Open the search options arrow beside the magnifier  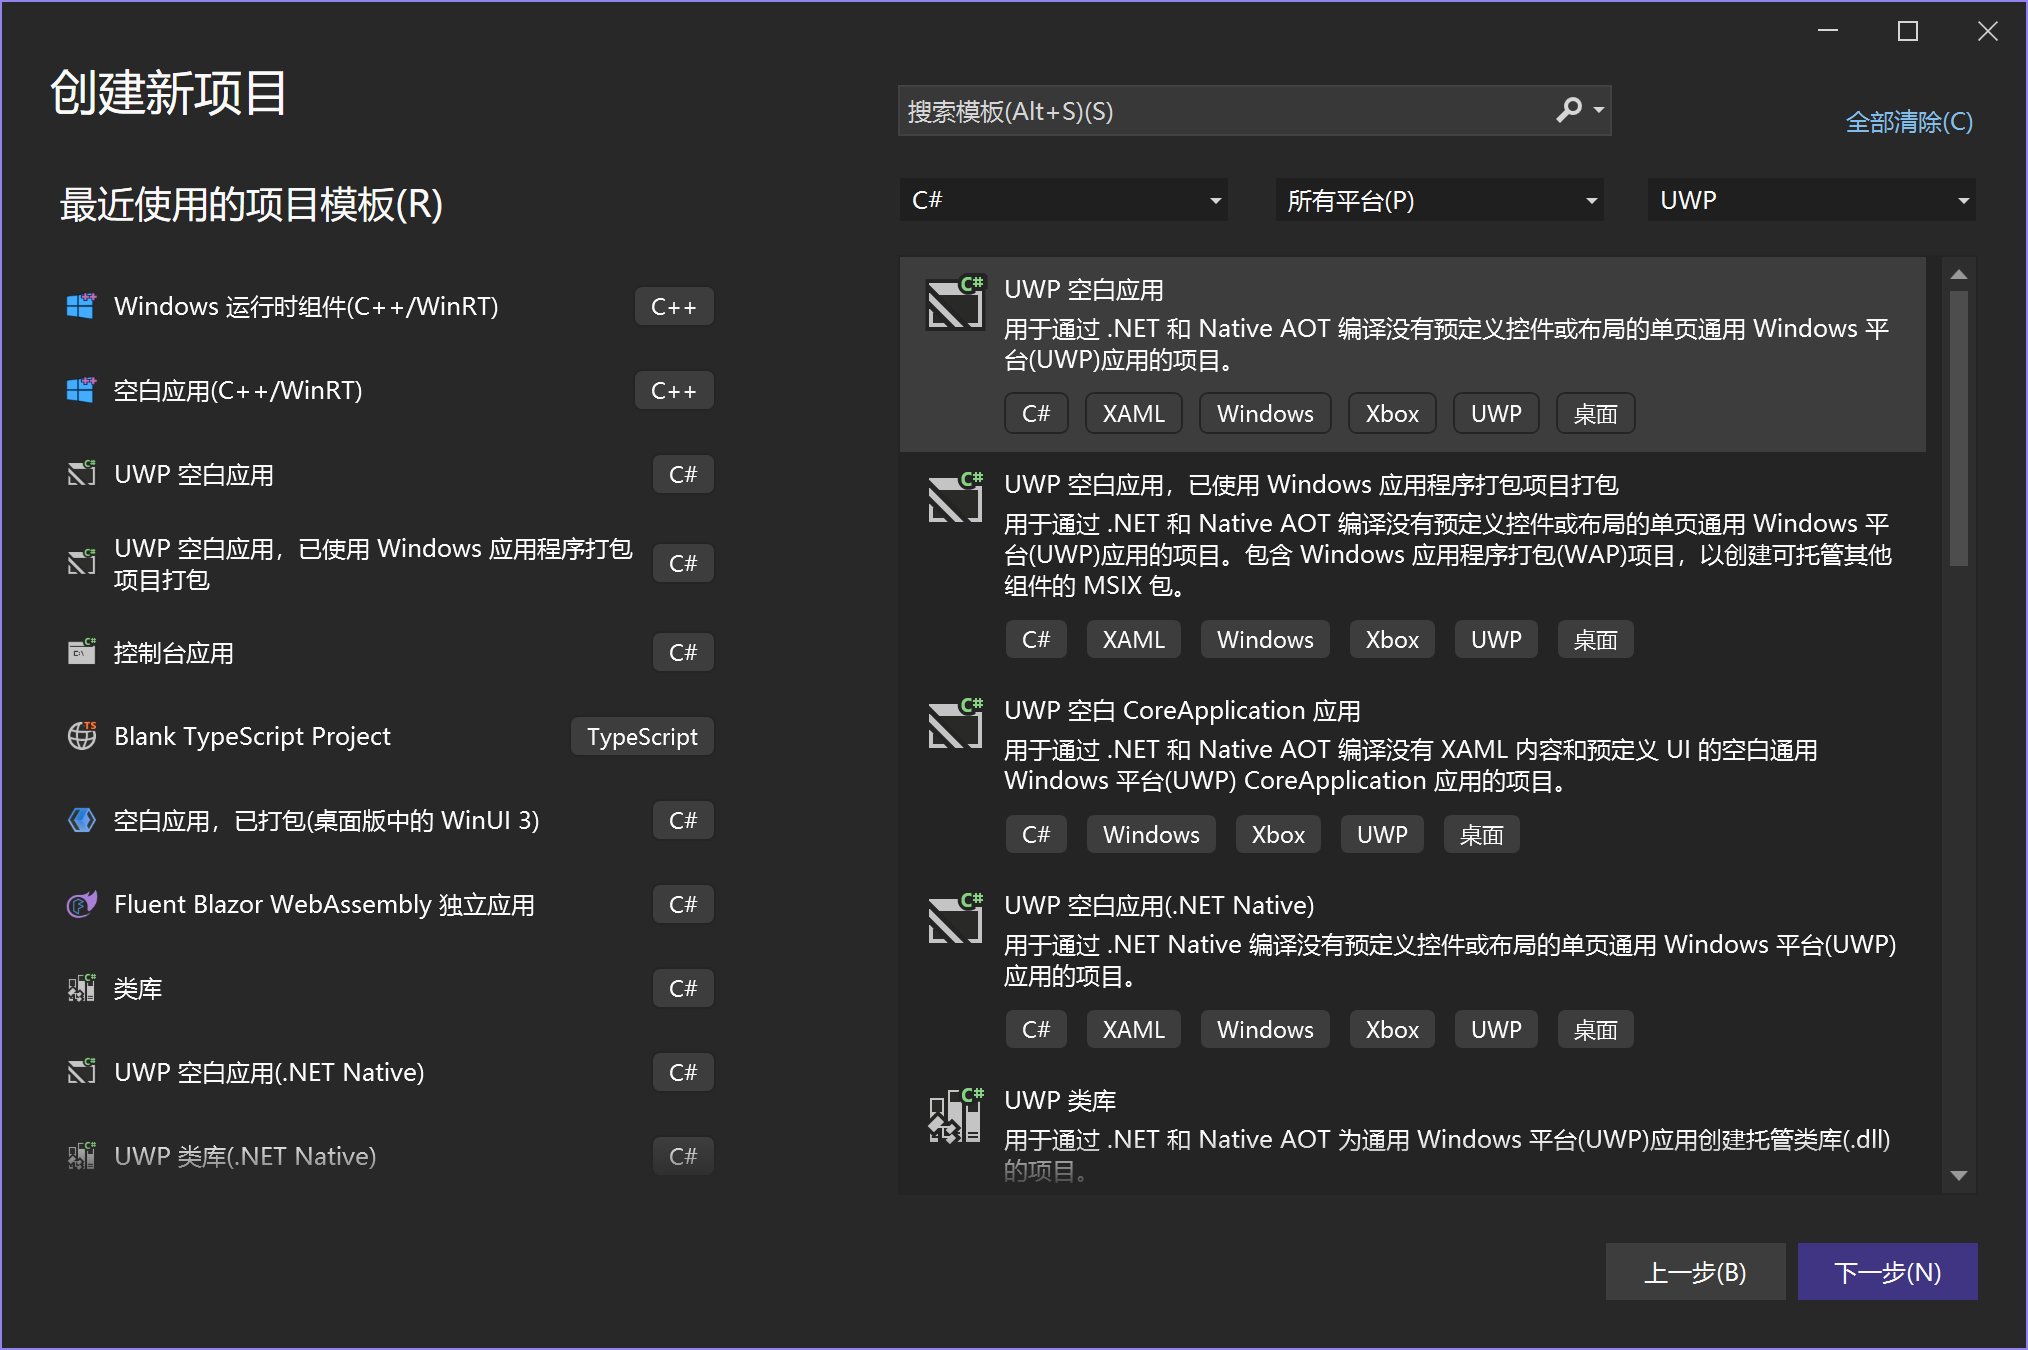(1599, 110)
